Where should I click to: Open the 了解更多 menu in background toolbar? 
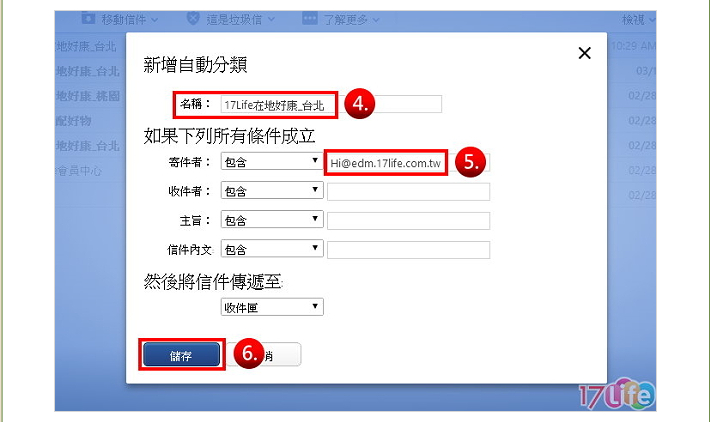click(x=351, y=19)
